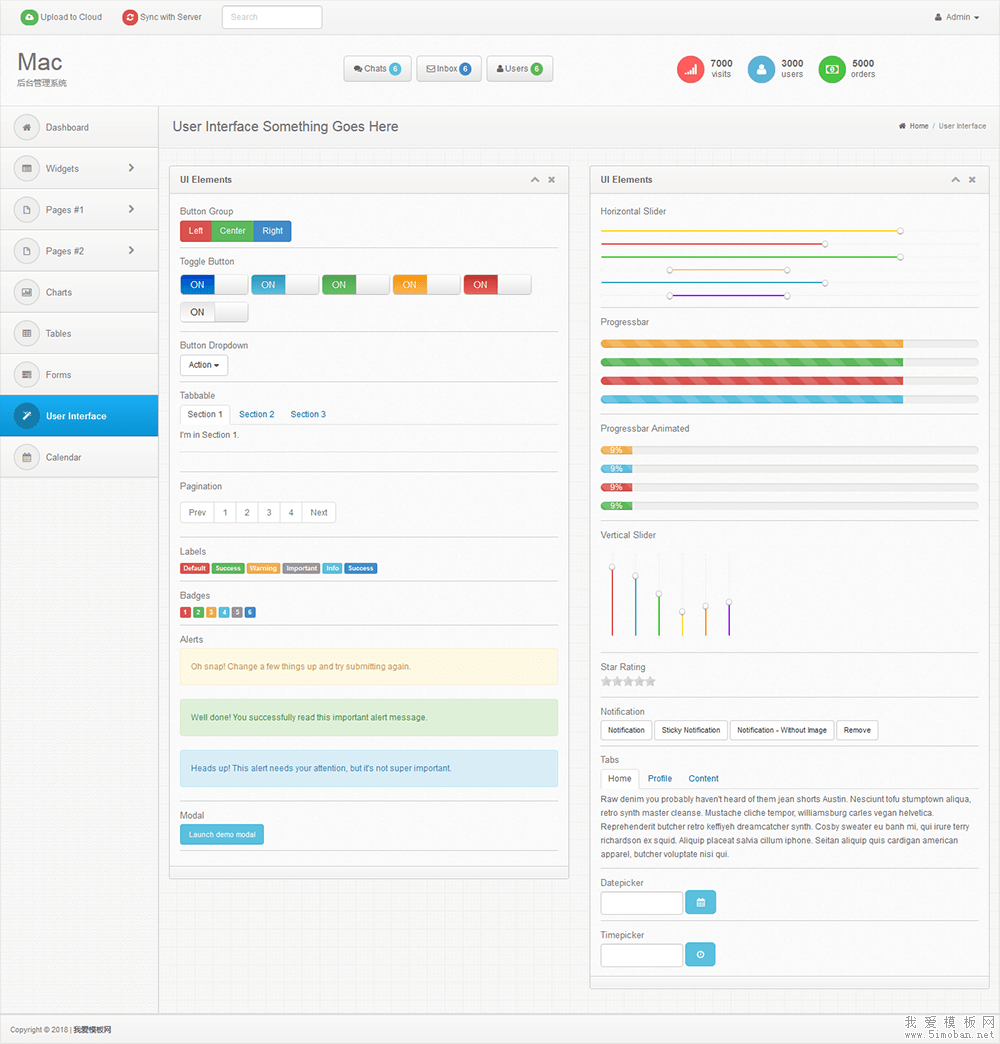Click the Sticky Notification button
The height and width of the screenshot is (1044, 1000).
[691, 730]
